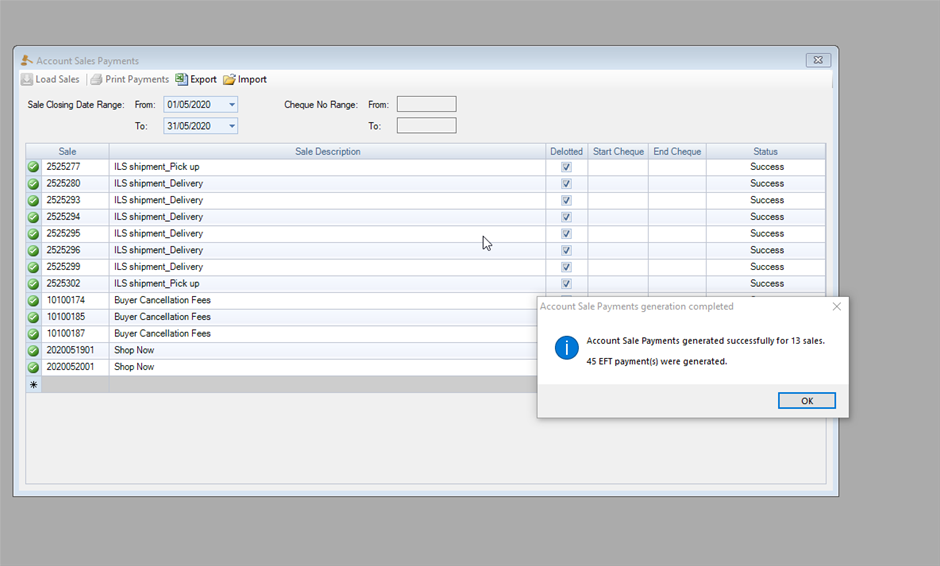Click the Cheque No Range To field

(426, 126)
